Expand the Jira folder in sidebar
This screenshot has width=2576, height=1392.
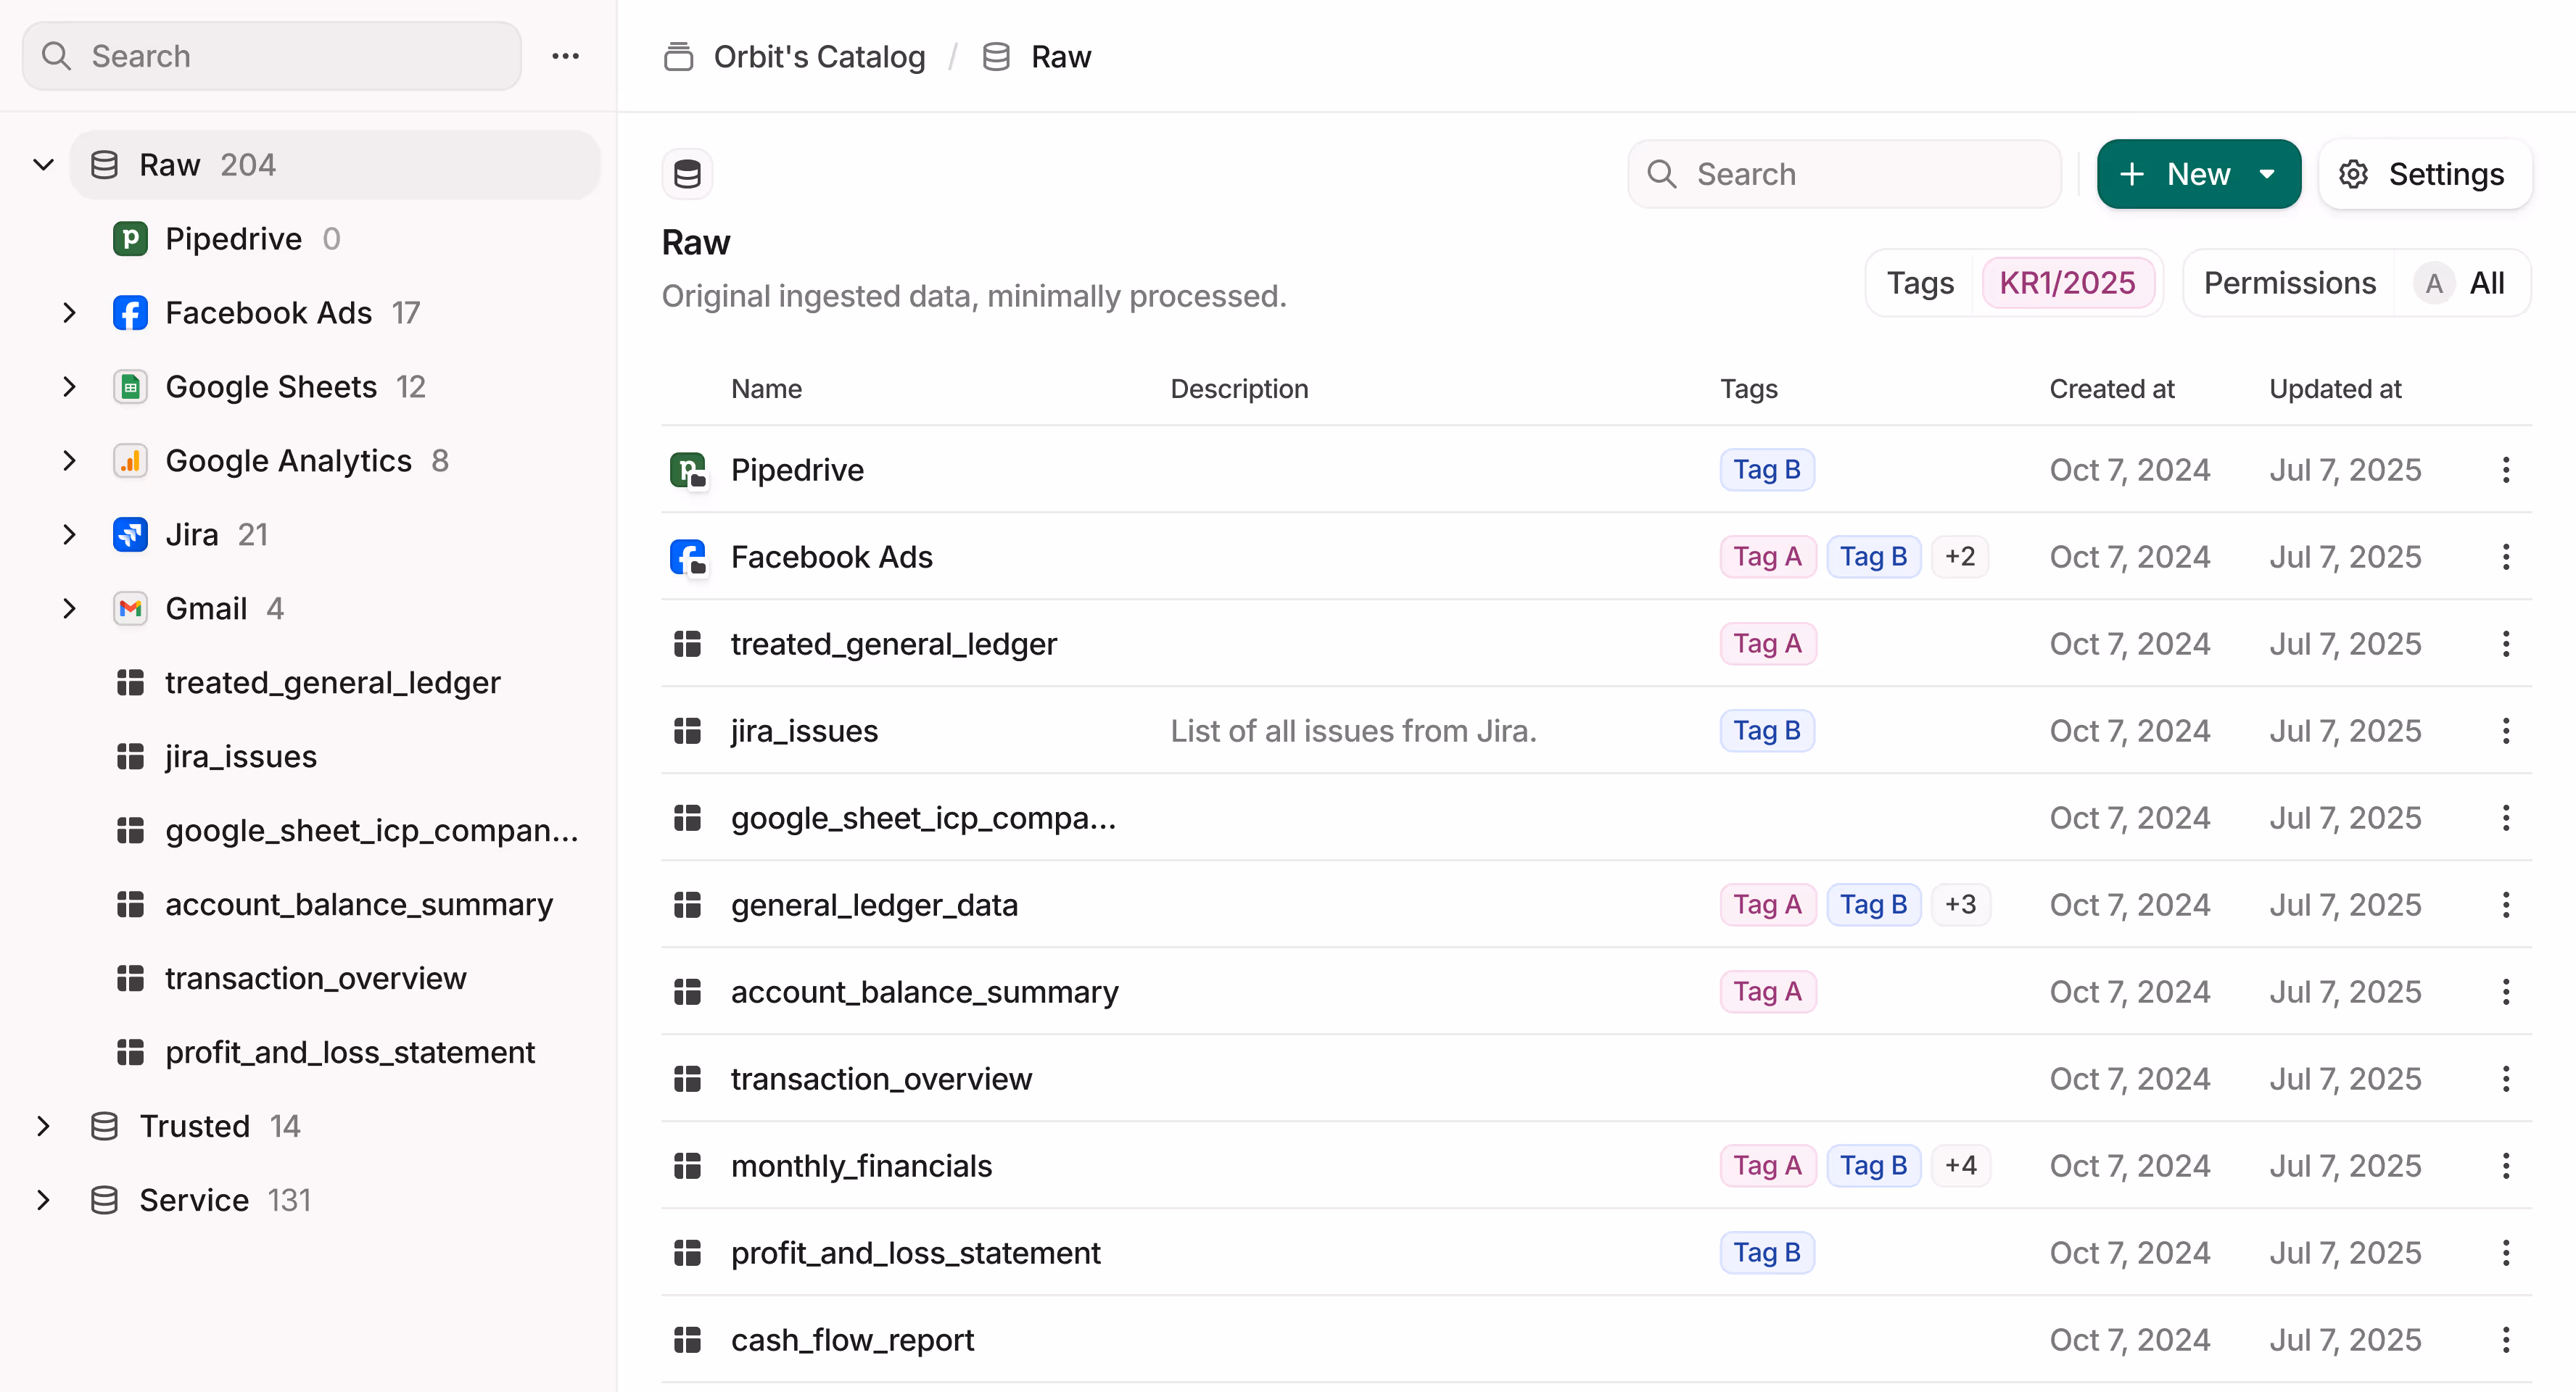click(69, 535)
